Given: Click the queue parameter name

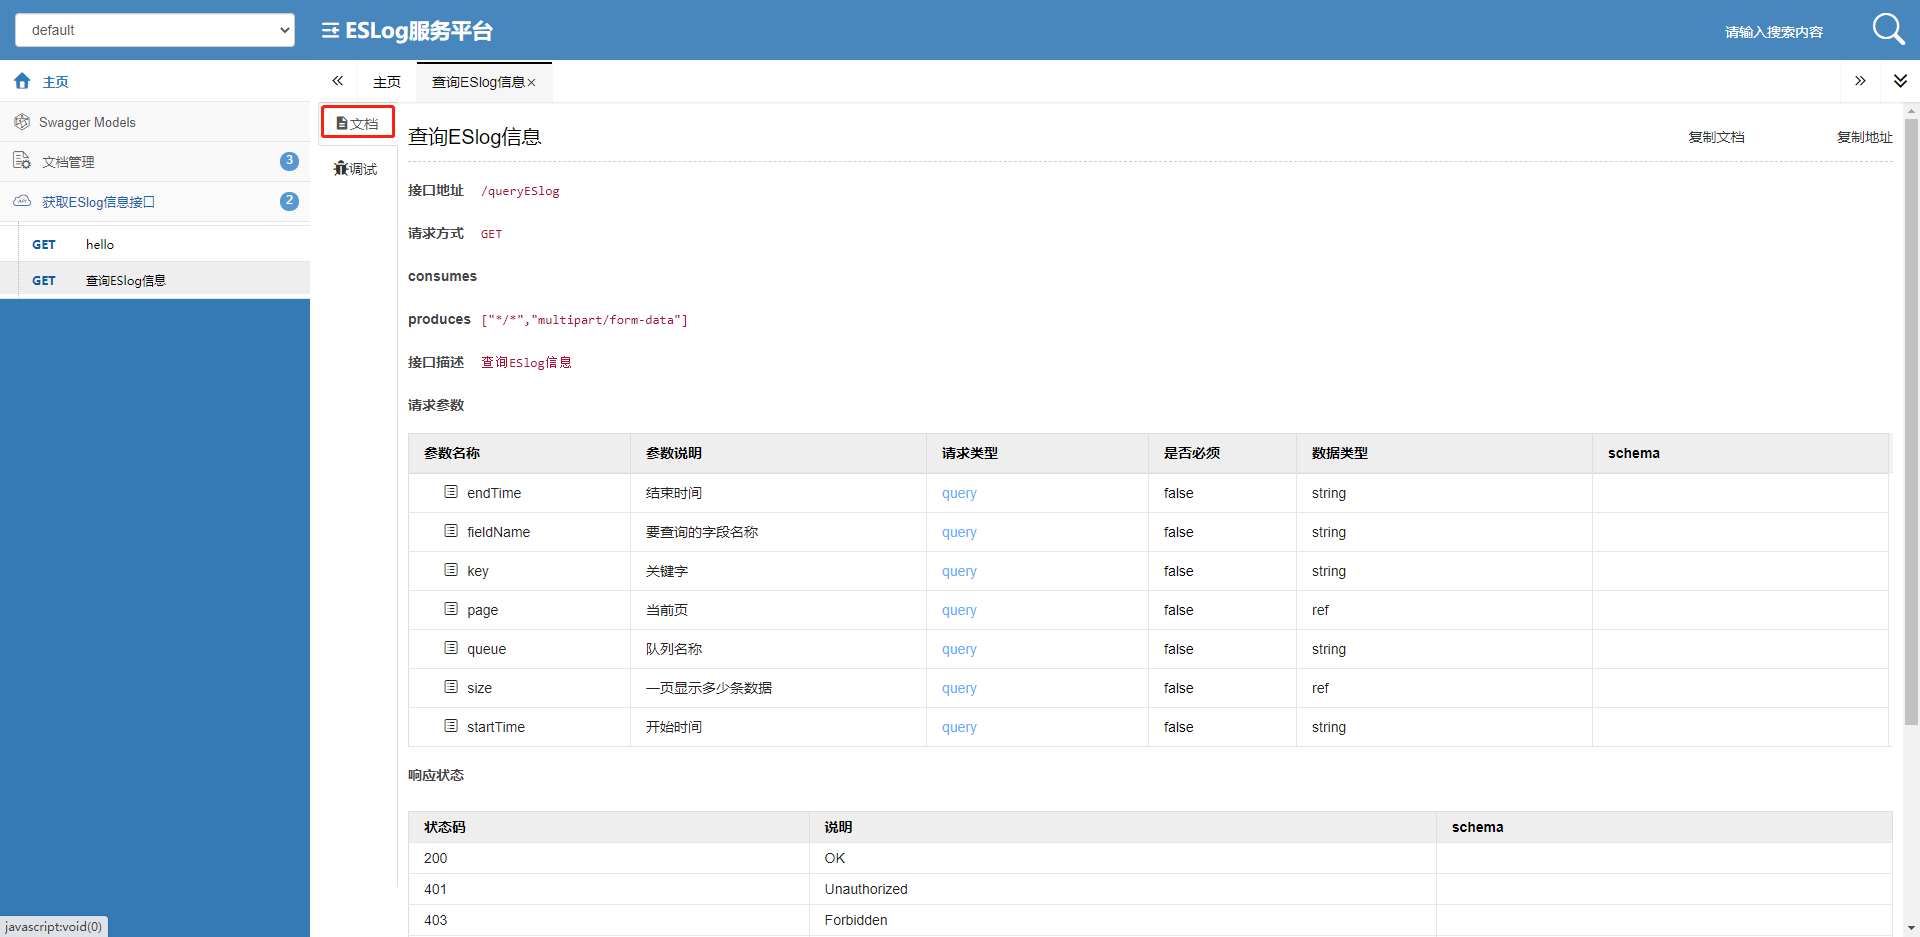Looking at the screenshot, I should [486, 649].
